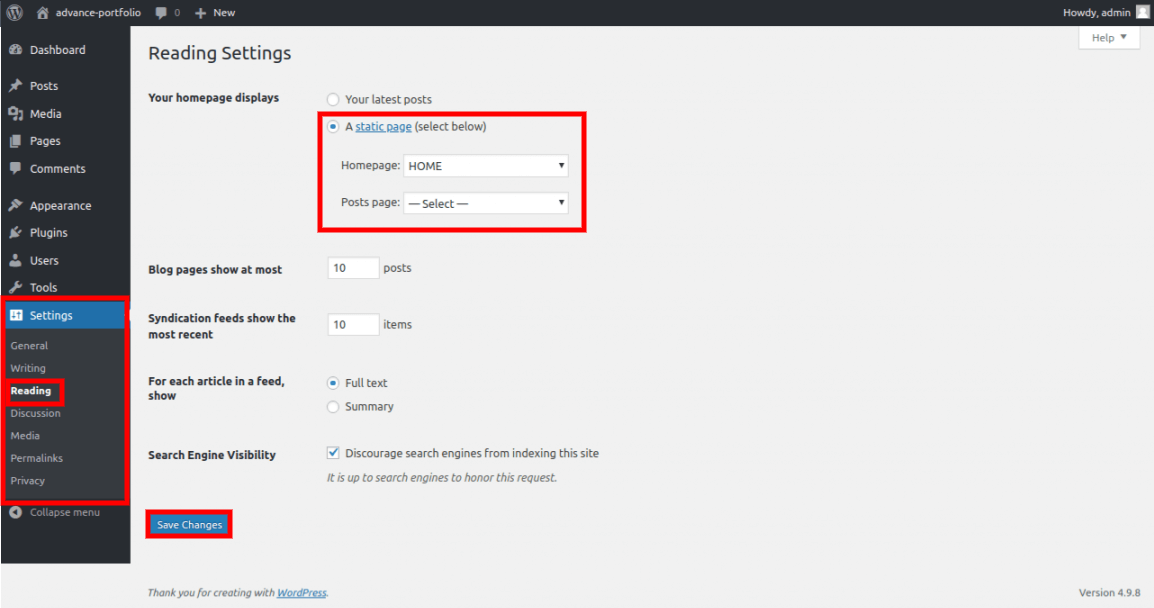Open Discussion settings submenu
This screenshot has height=608, width=1154.
pyautogui.click(x=35, y=413)
